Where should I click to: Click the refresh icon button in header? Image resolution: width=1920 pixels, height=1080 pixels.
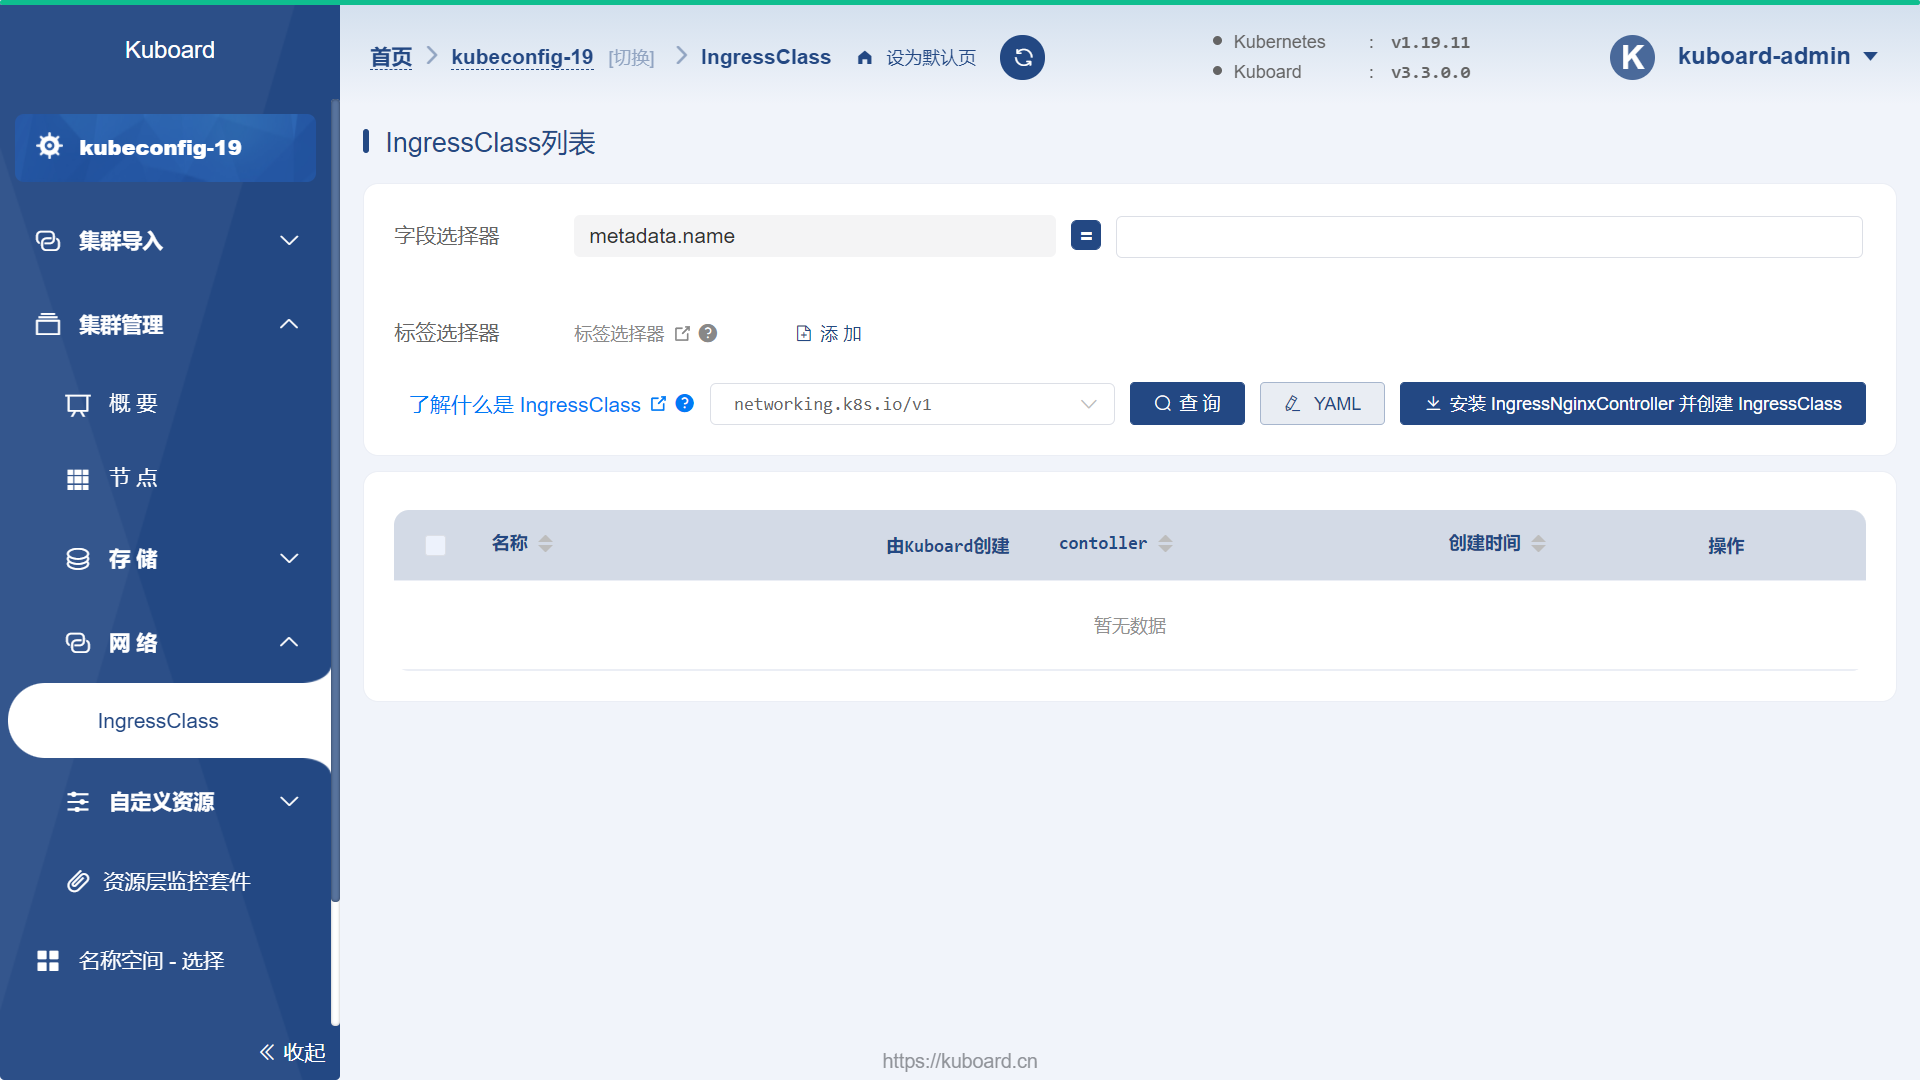click(x=1022, y=58)
